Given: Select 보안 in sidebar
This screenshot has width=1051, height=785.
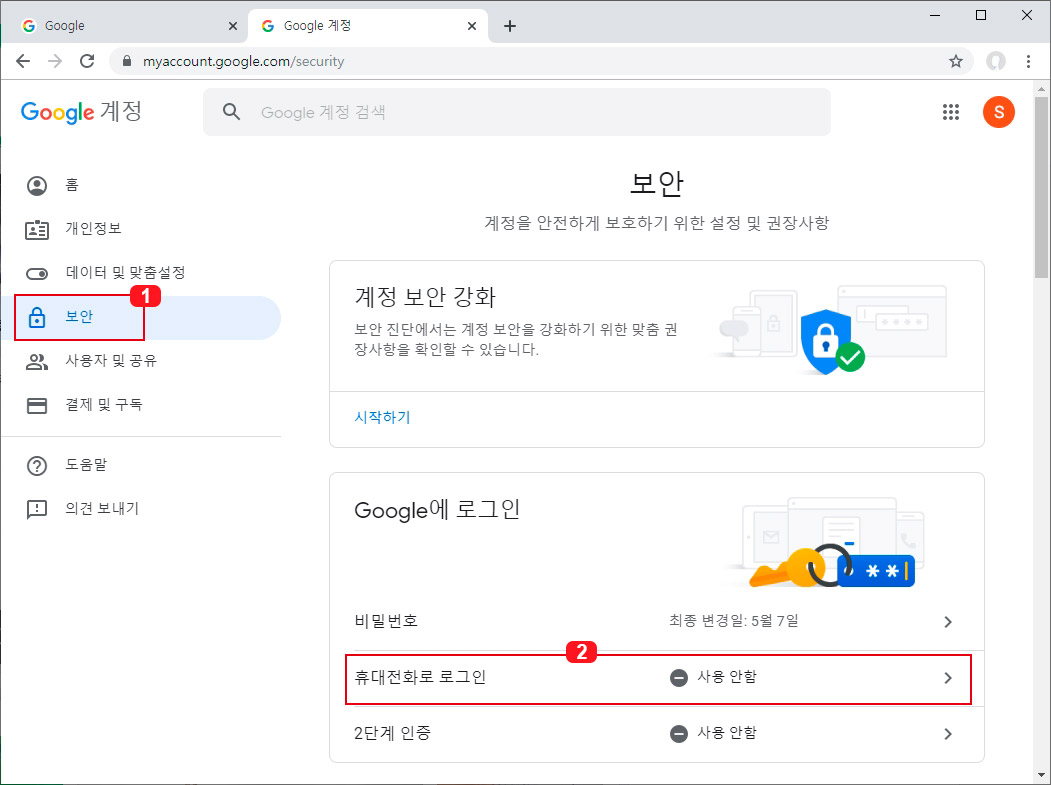Looking at the screenshot, I should coord(141,317).
